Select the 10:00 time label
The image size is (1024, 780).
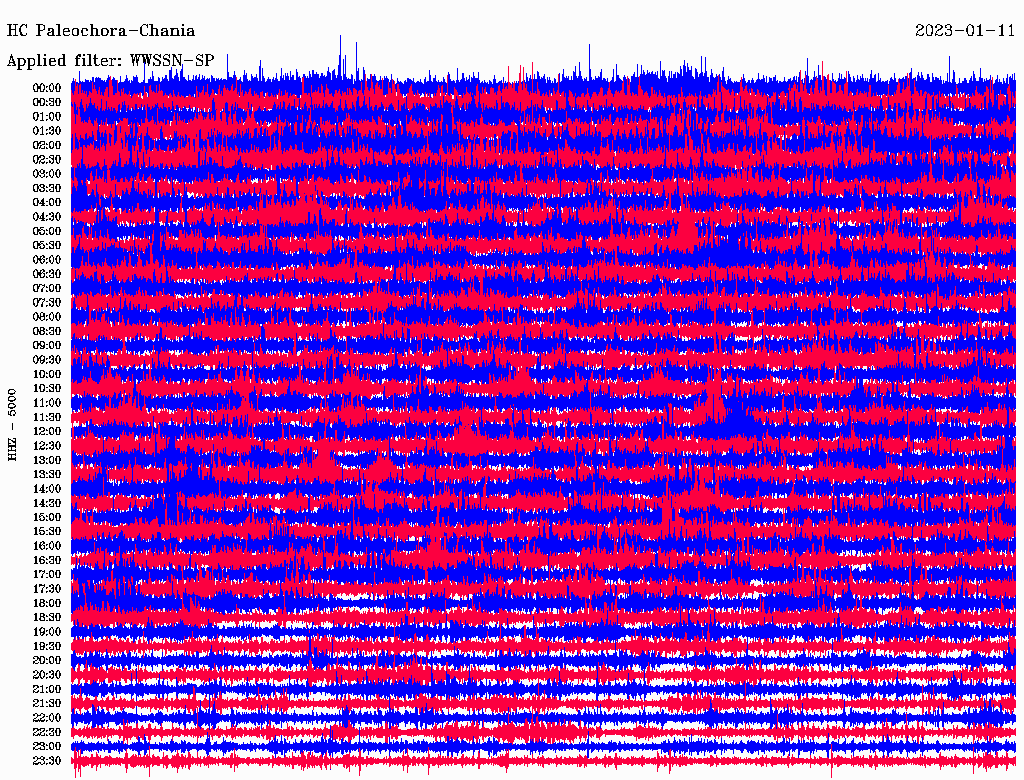47,375
